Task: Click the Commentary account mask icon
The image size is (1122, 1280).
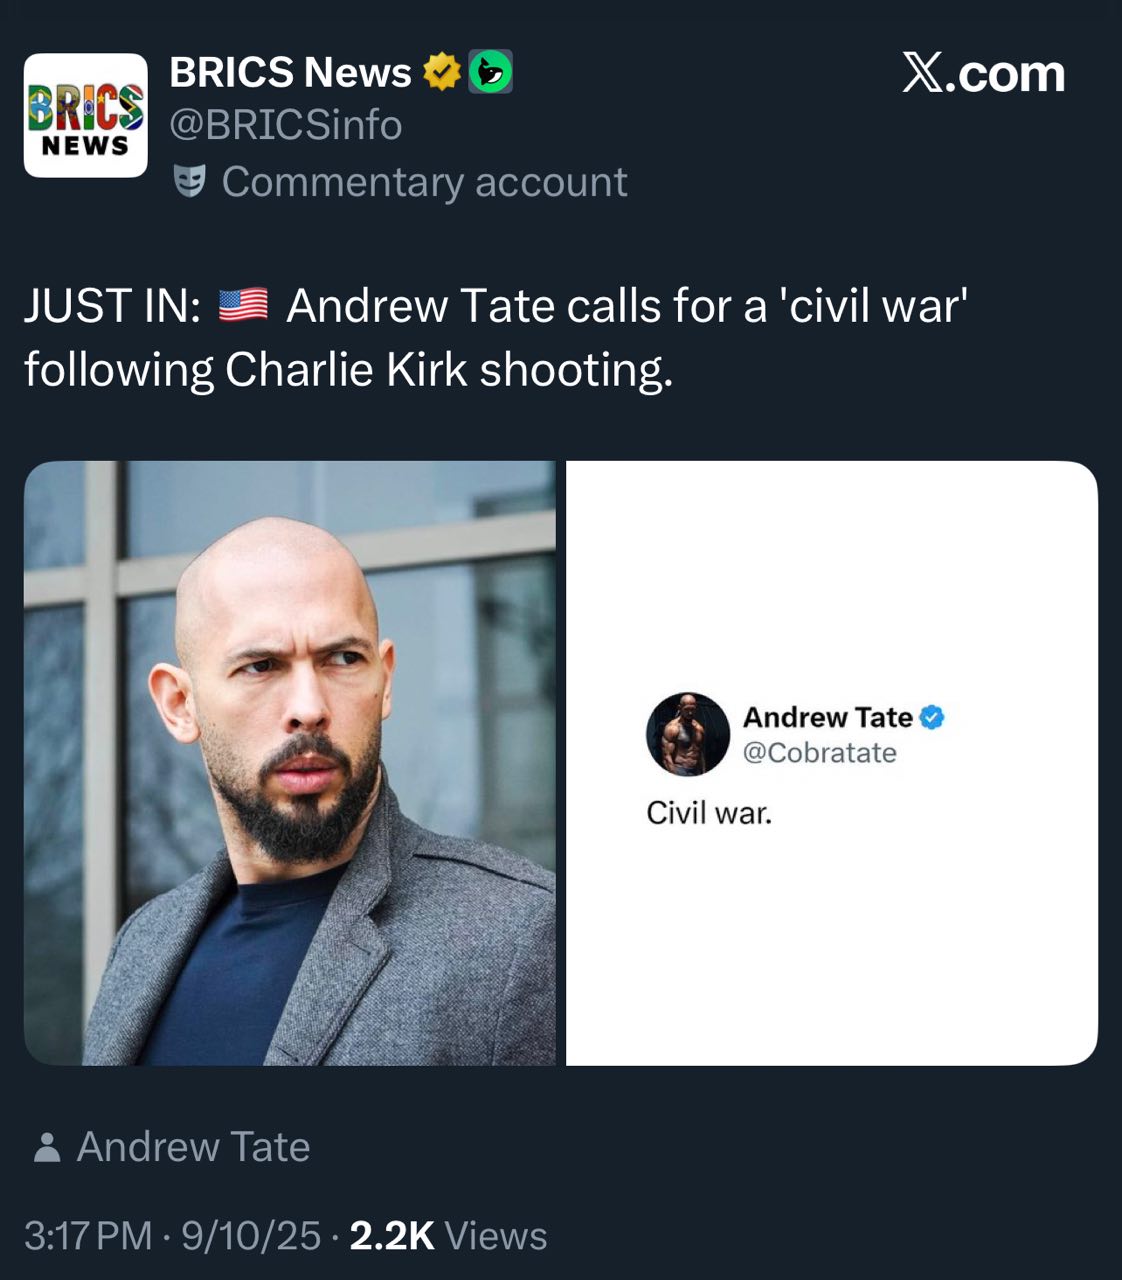Action: point(190,182)
